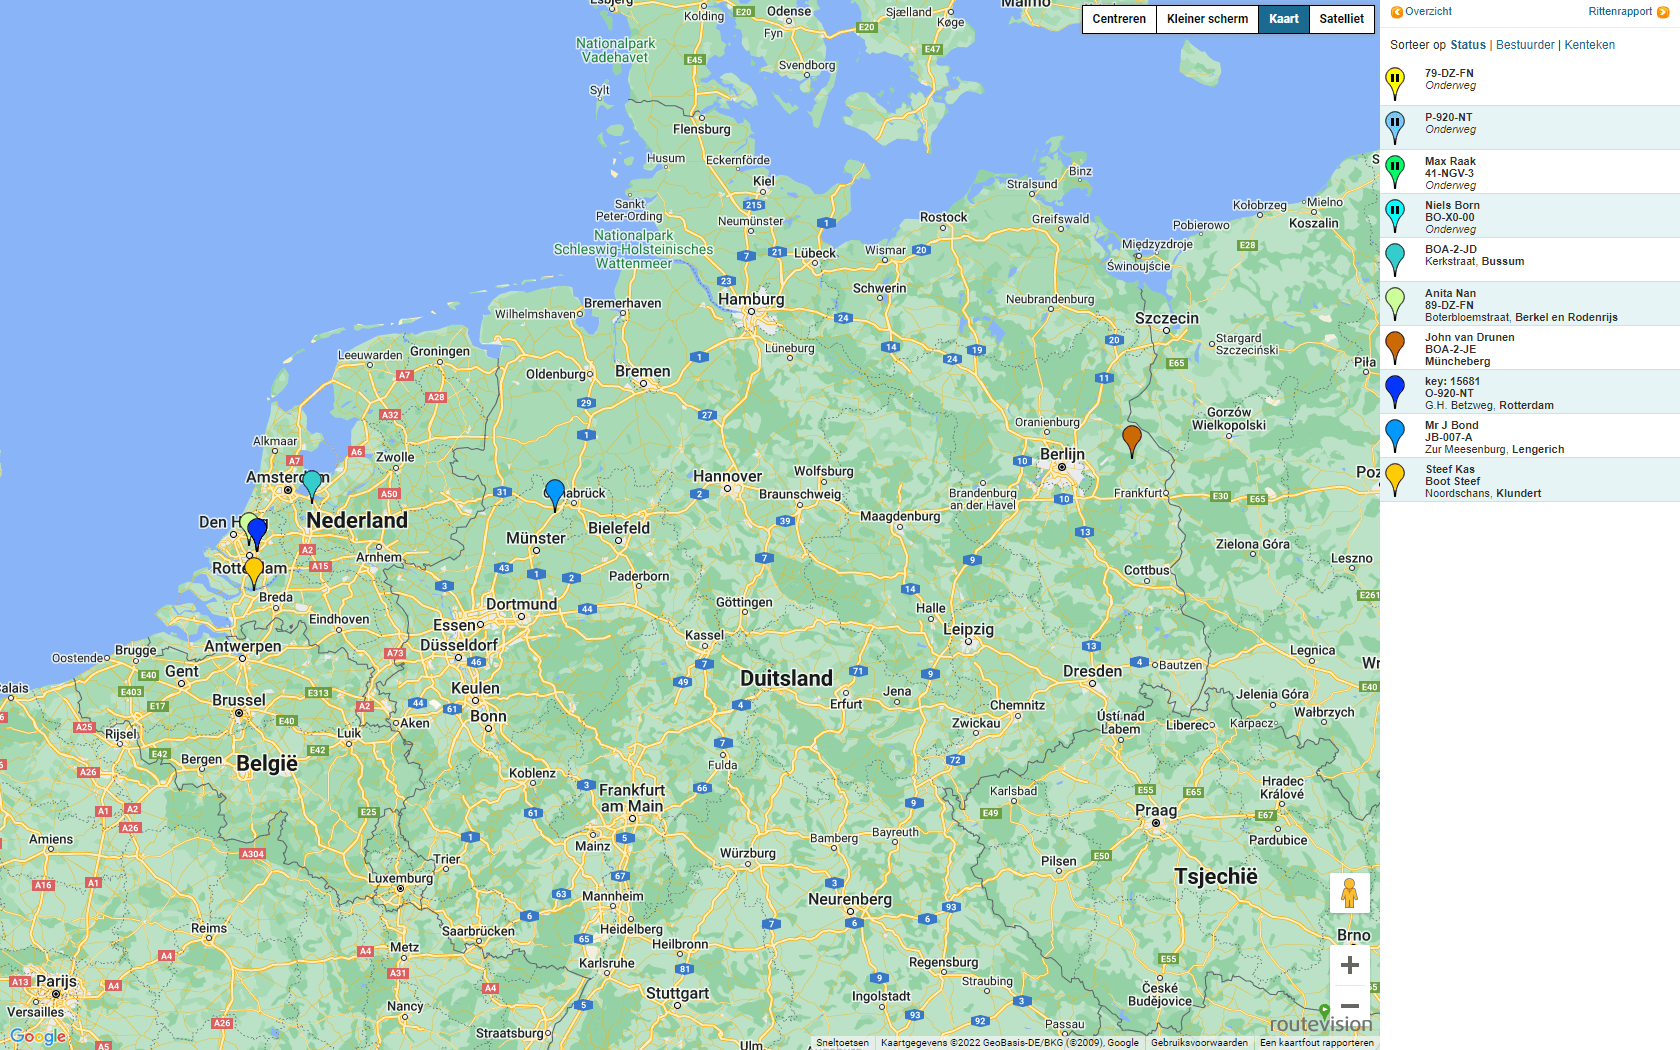This screenshot has width=1680, height=1050.
Task: Click the Frankfurt am Main label on map
Action: click(632, 798)
